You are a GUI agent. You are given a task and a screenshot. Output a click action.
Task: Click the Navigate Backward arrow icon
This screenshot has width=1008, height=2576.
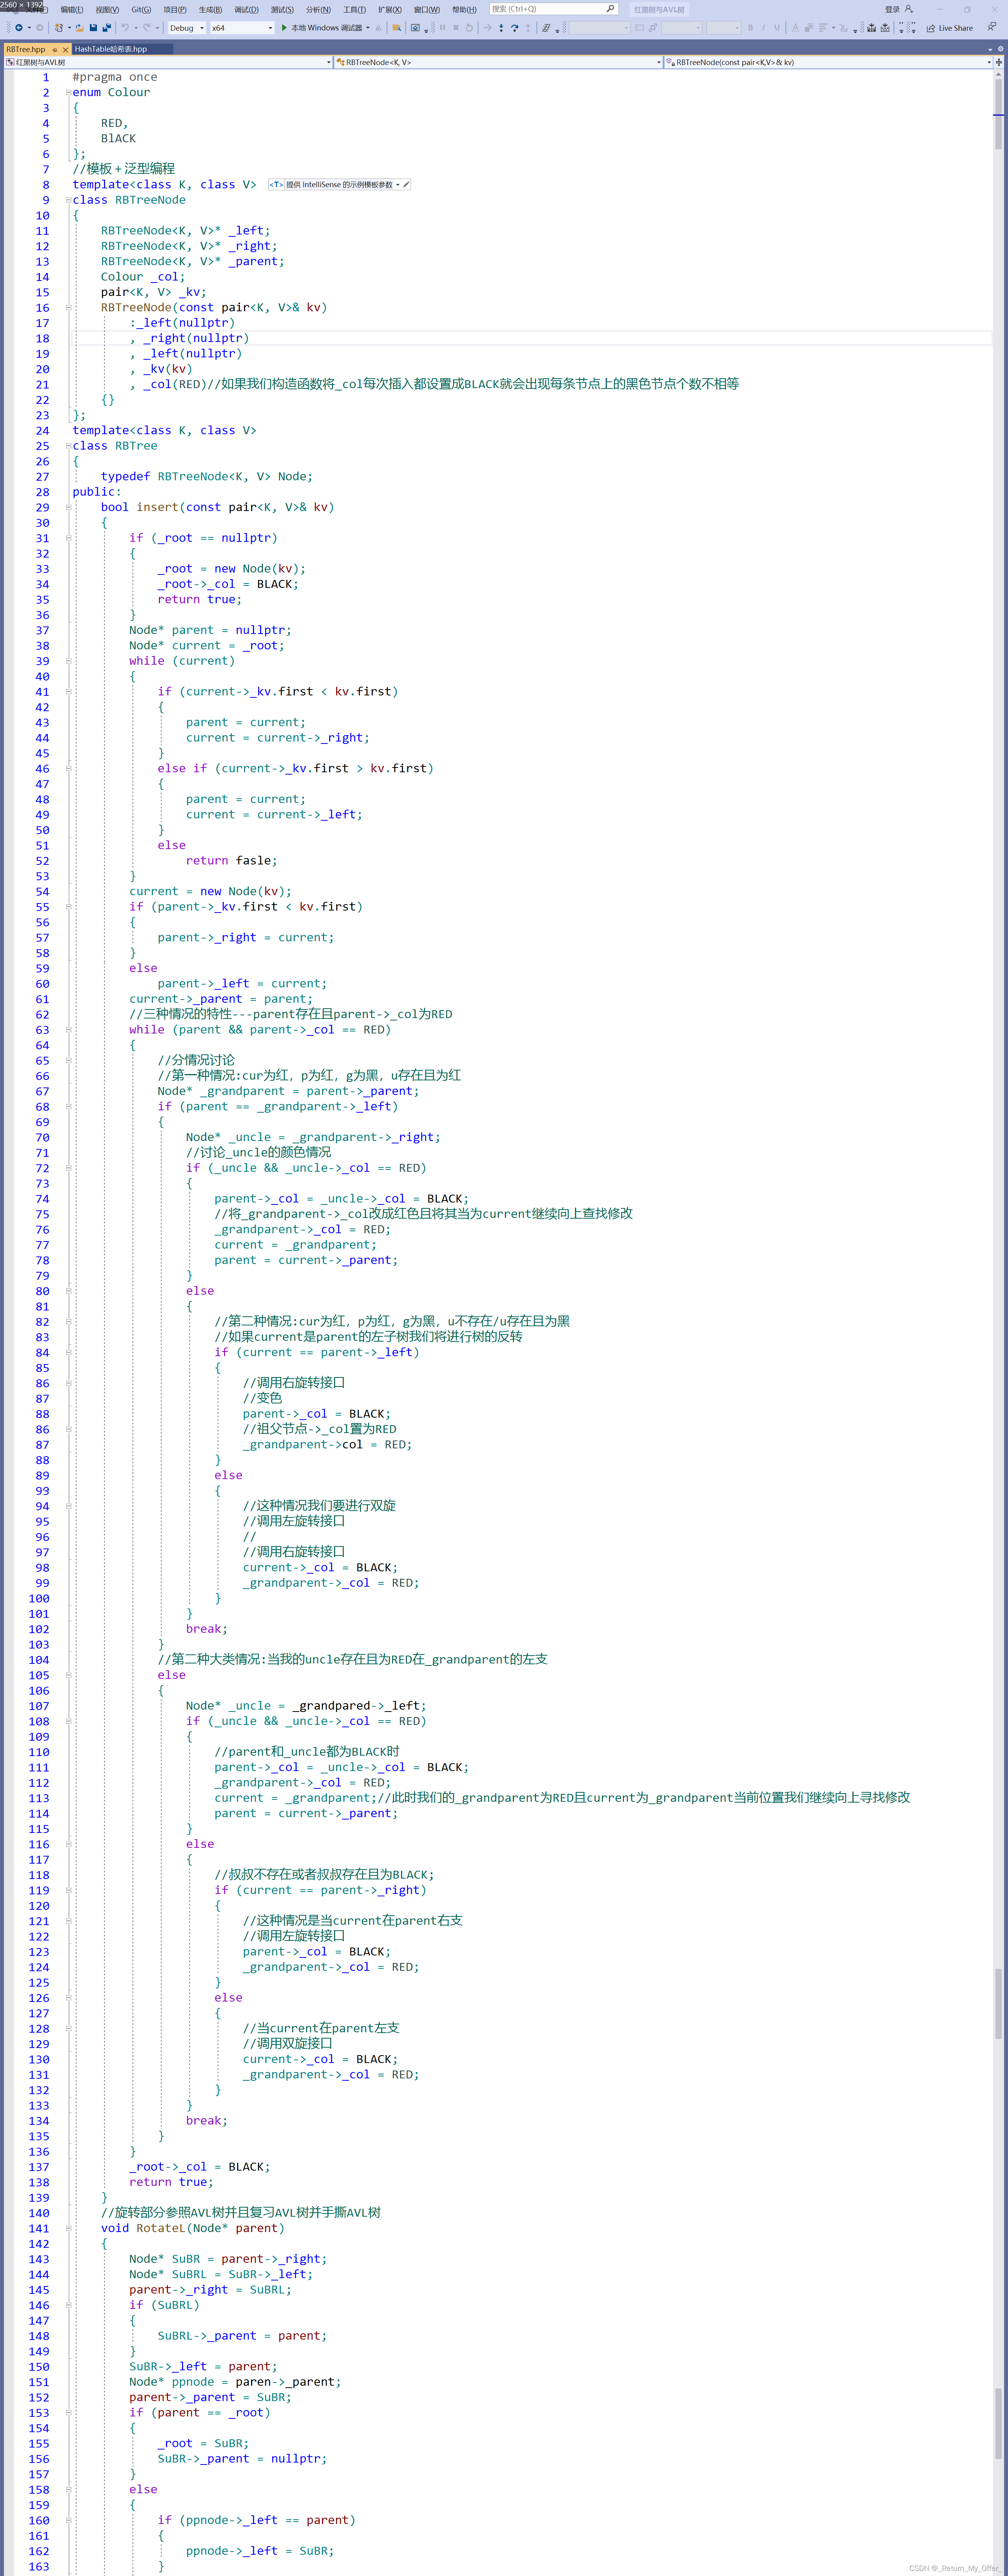click(18, 28)
